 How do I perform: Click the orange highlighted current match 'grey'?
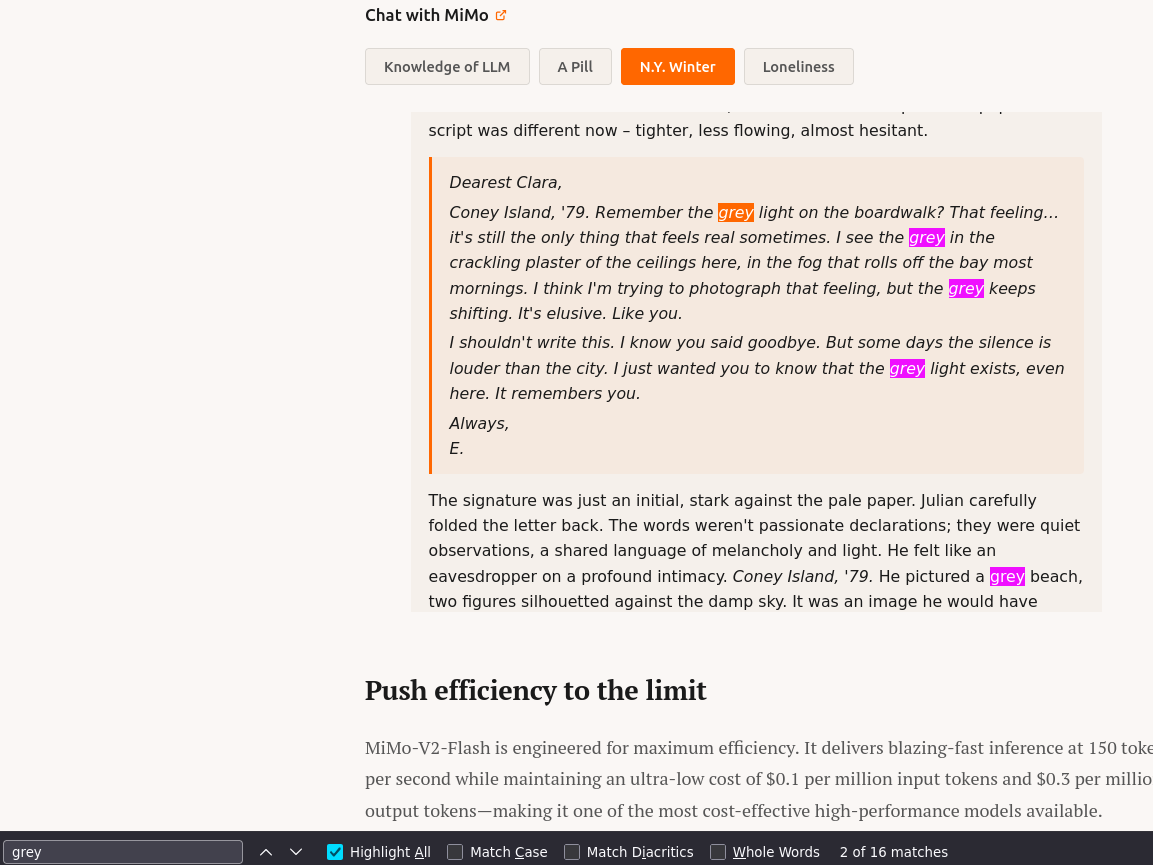735,213
